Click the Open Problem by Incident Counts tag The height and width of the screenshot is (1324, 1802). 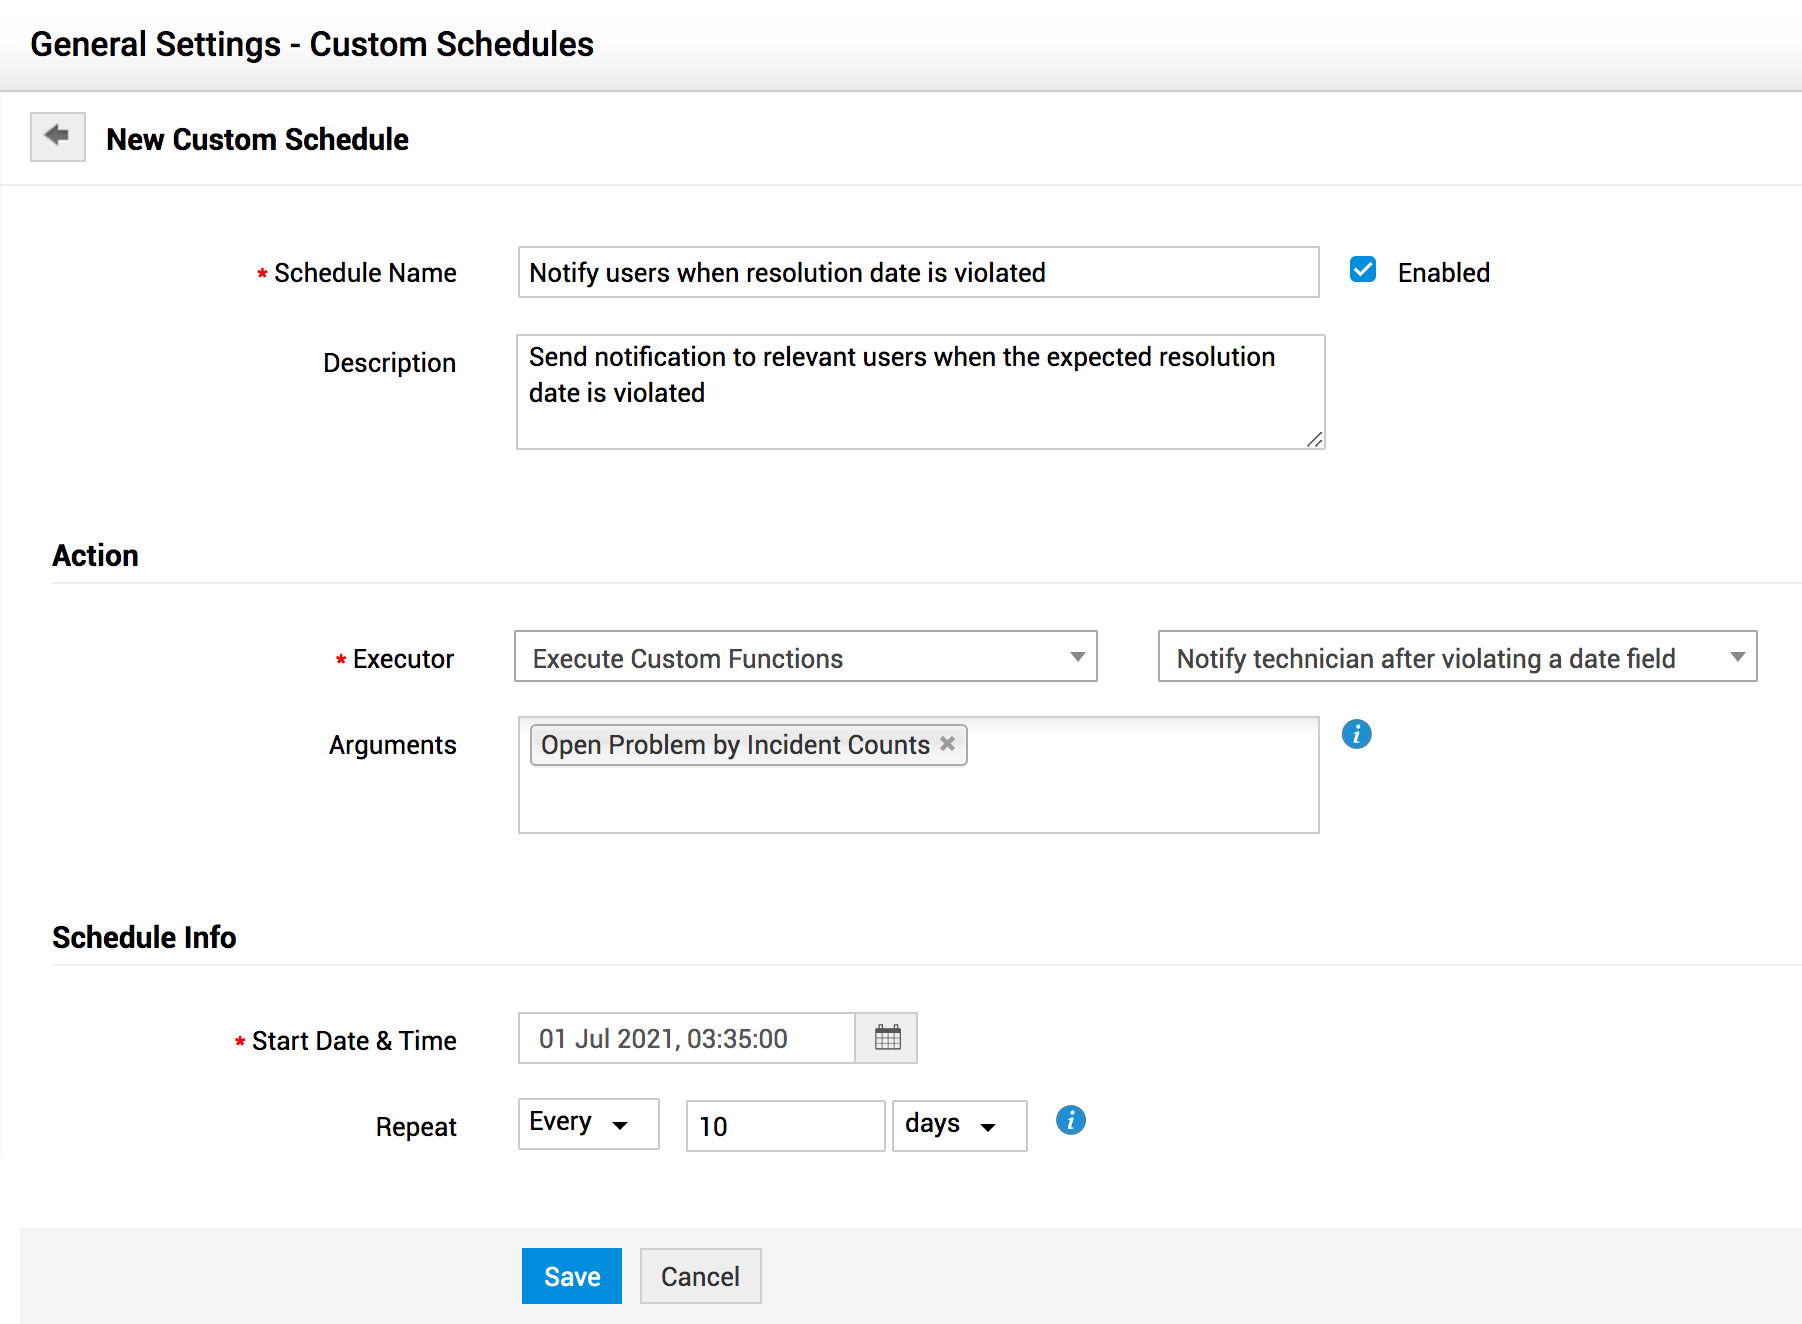tap(735, 745)
